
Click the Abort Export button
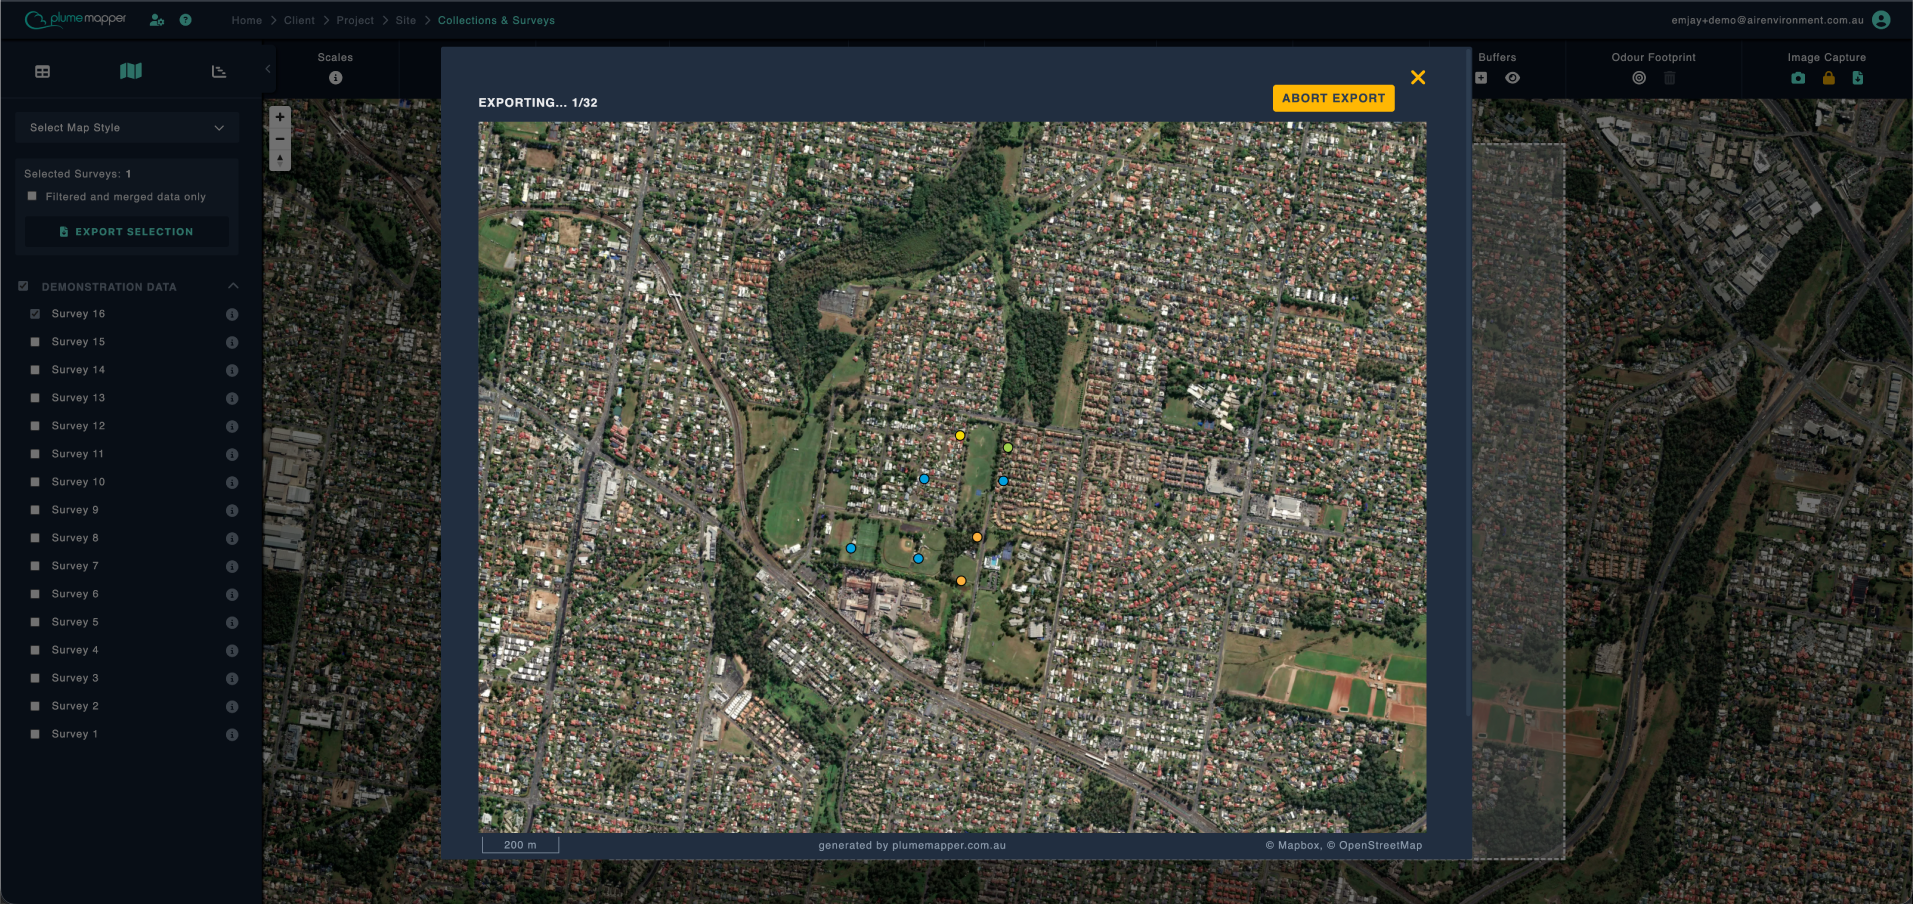1333,98
